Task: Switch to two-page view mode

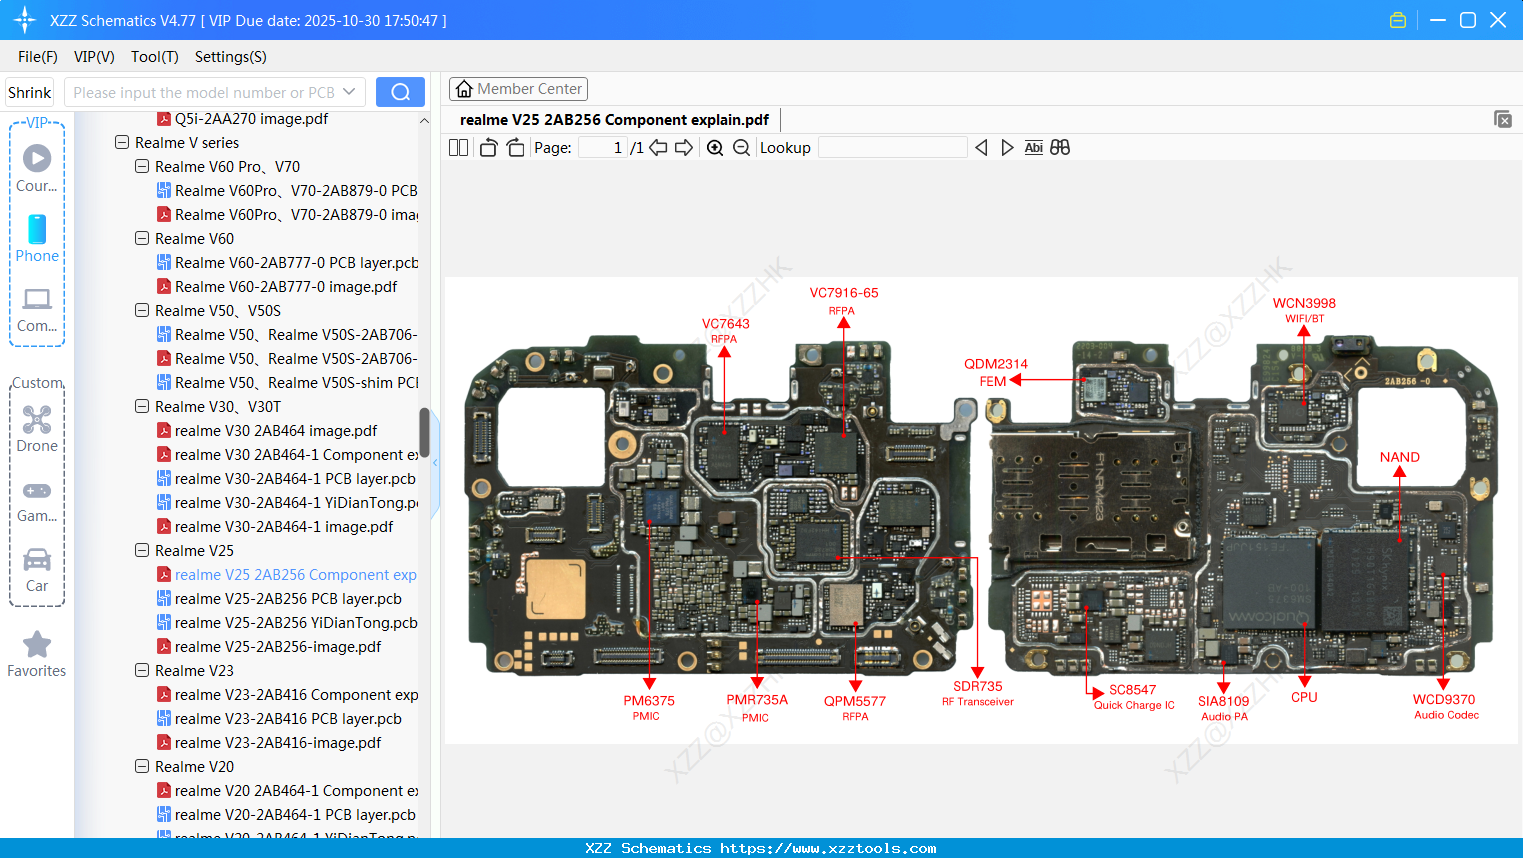Action: tap(458, 147)
